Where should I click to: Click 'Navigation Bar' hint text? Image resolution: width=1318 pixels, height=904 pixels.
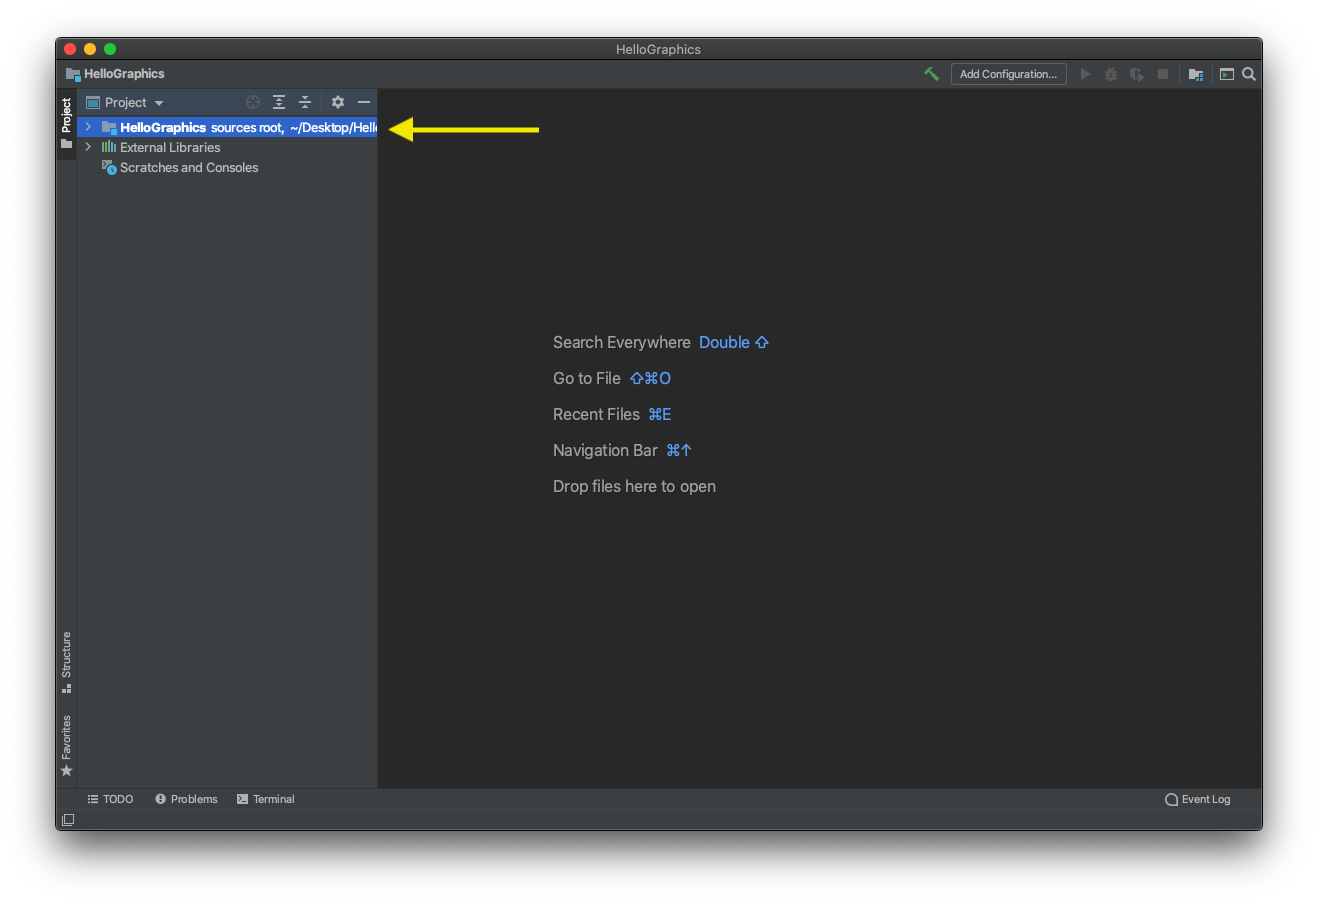605,450
